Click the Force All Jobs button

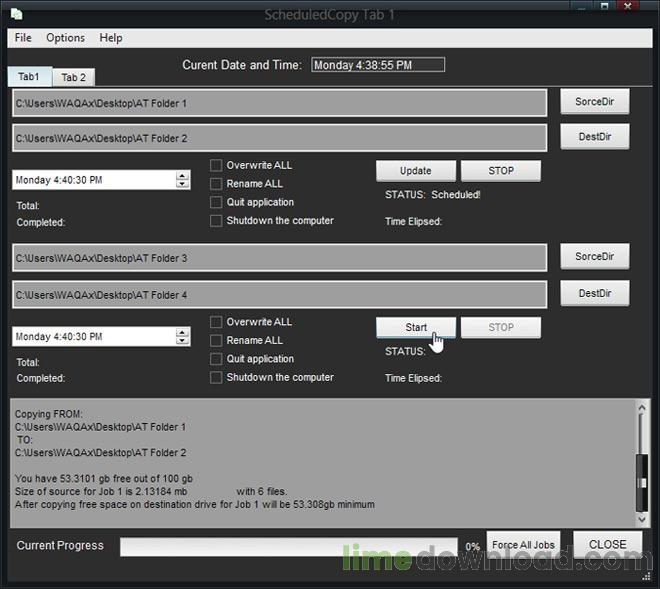point(523,545)
